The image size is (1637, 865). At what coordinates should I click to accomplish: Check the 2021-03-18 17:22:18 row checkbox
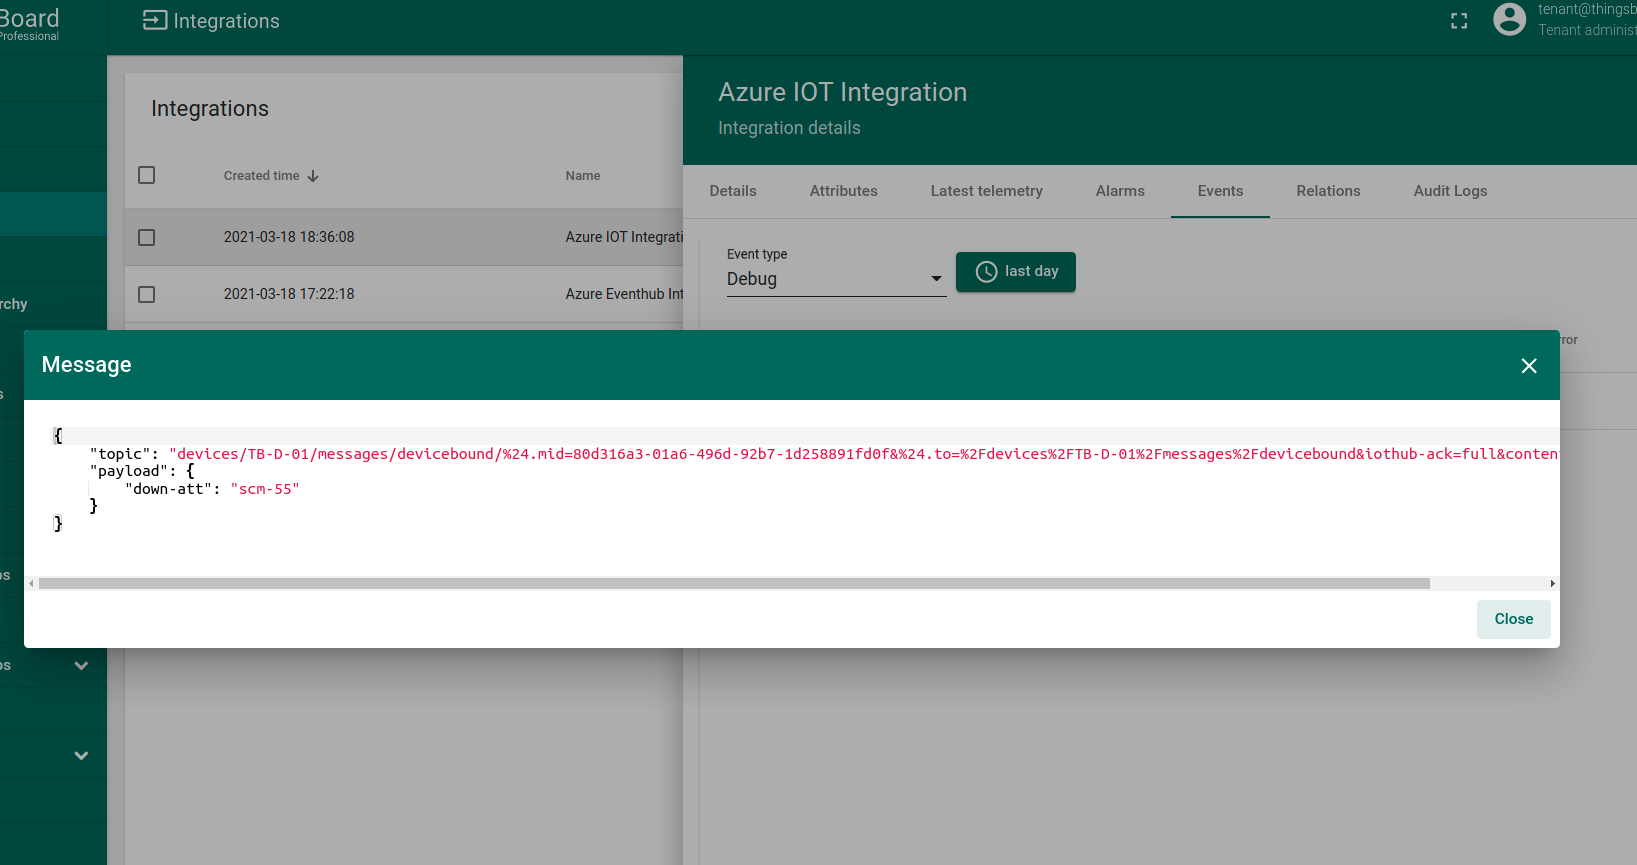click(147, 294)
